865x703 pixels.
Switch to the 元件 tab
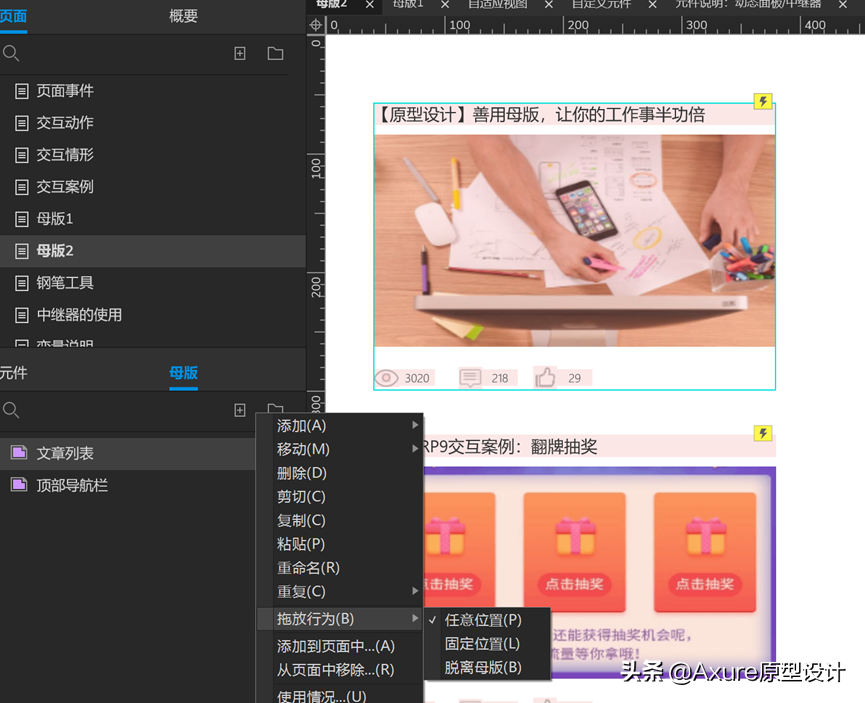tap(13, 372)
